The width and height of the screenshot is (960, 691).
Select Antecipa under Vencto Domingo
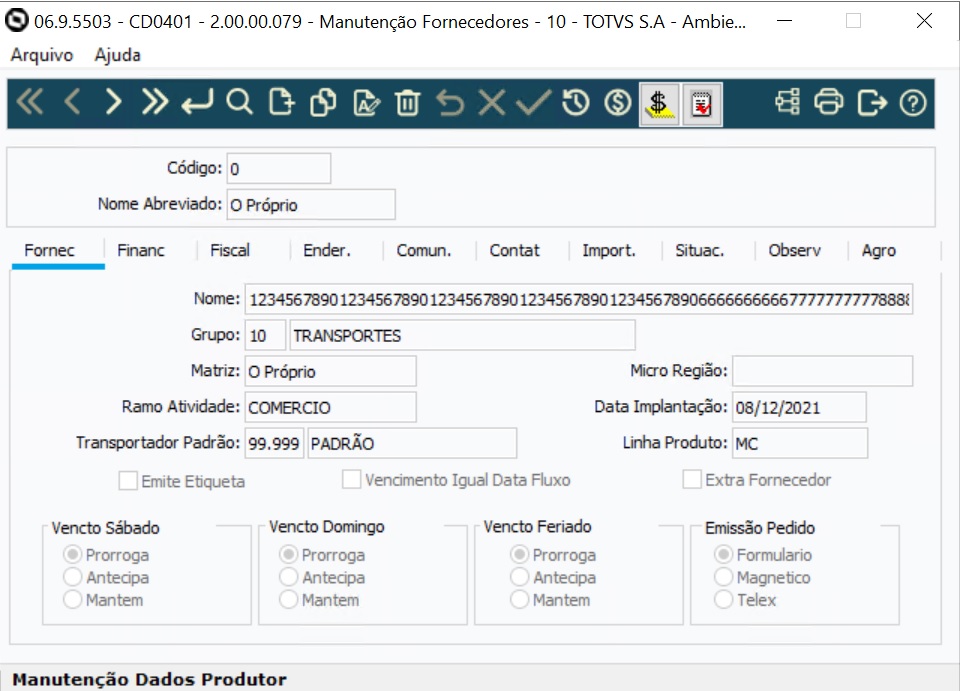(288, 577)
